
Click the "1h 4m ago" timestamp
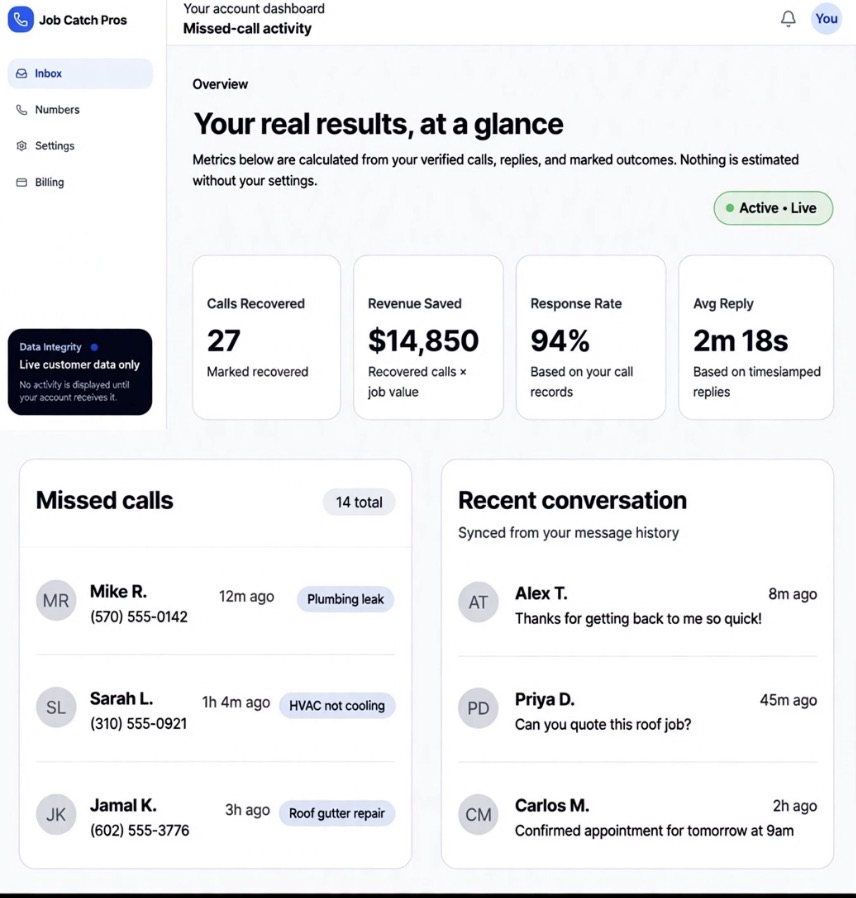point(236,702)
